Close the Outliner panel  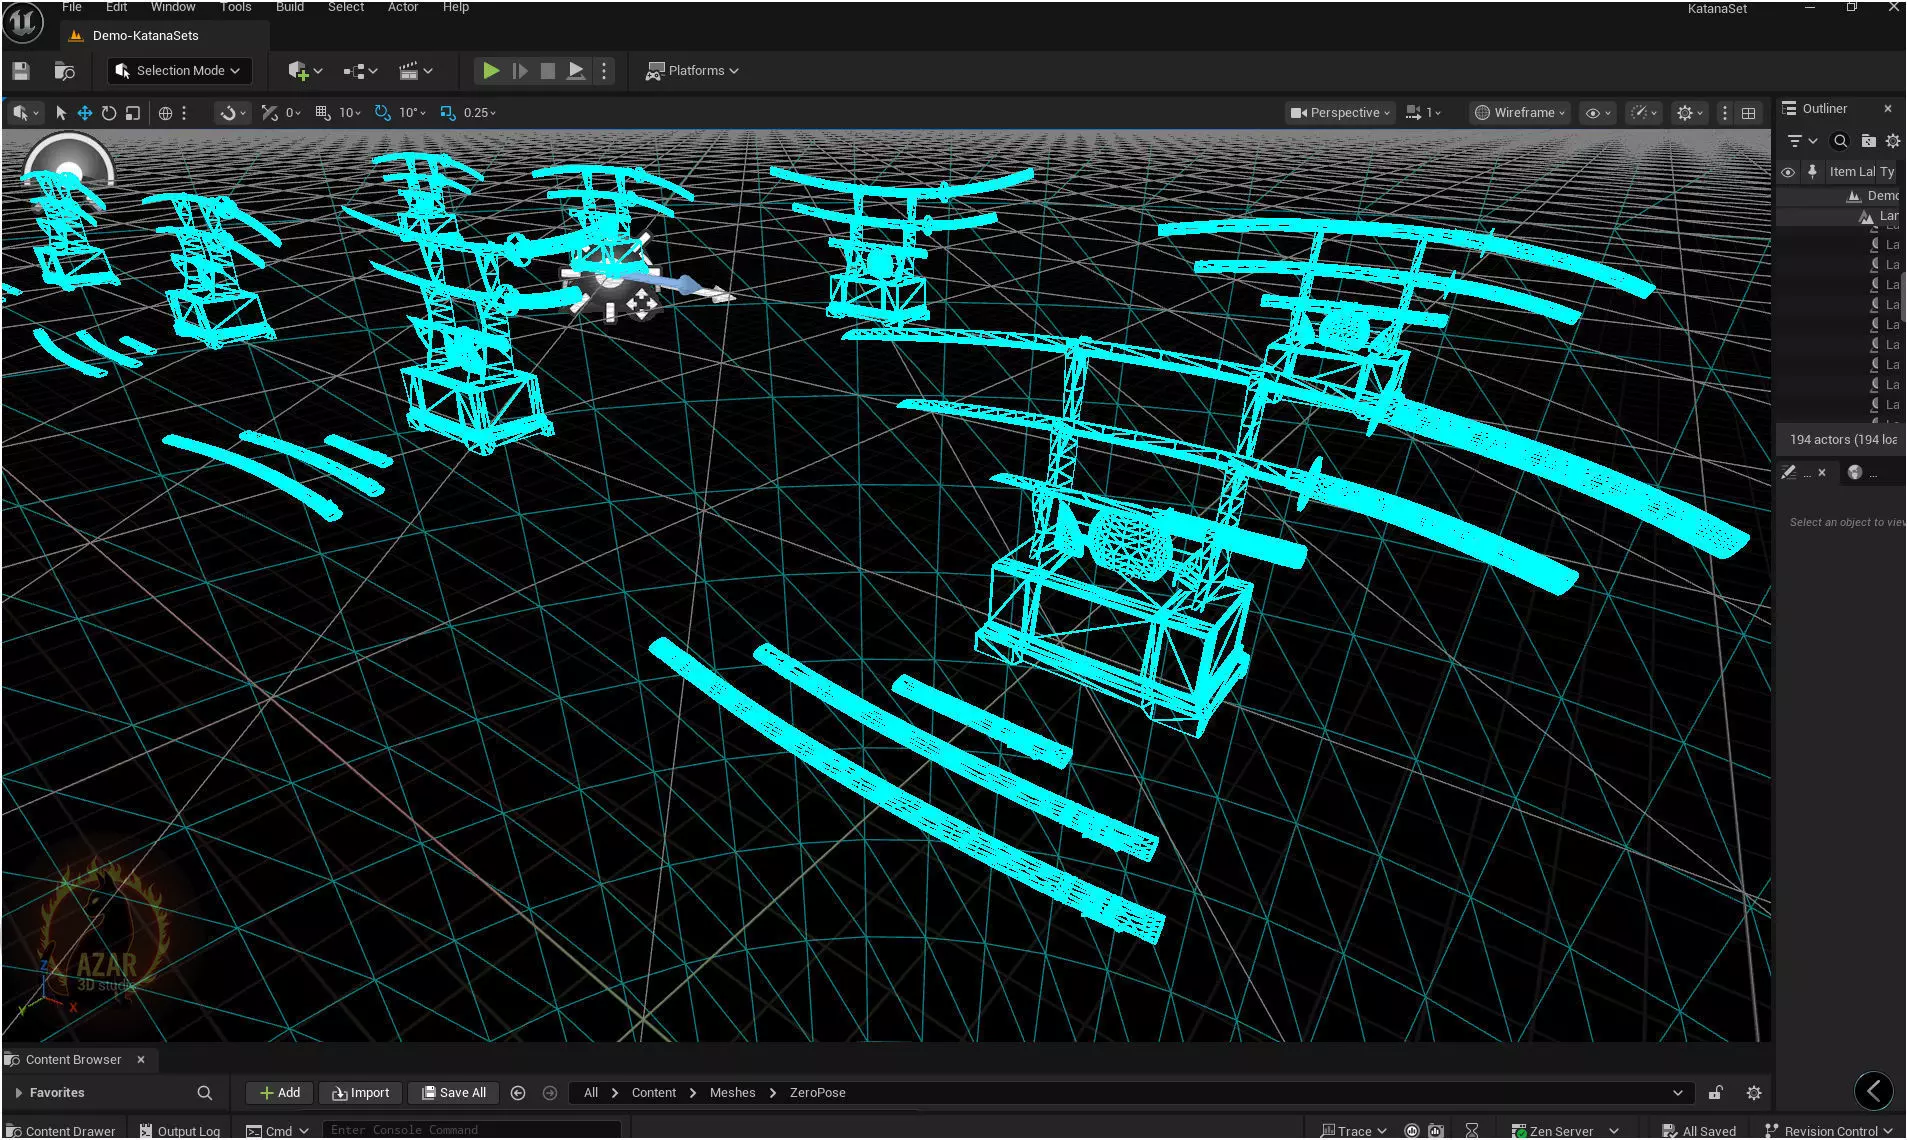pyautogui.click(x=1888, y=109)
